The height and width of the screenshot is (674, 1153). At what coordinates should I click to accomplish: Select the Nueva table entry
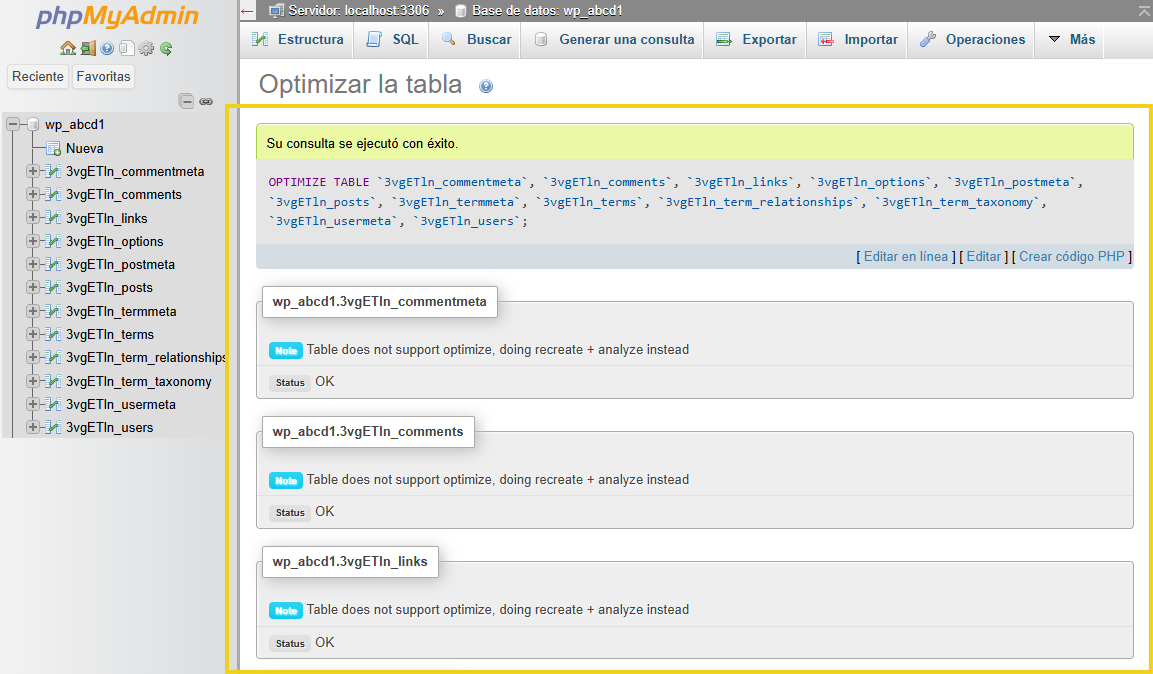tap(85, 148)
